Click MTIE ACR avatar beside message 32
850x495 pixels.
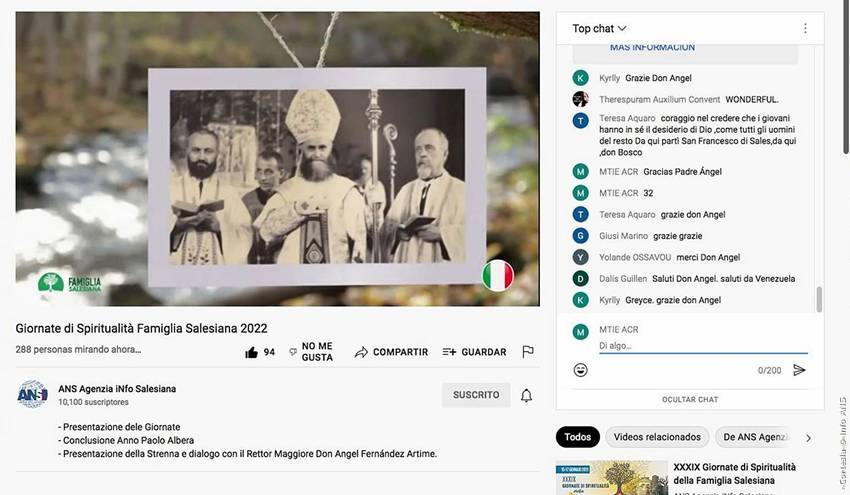581,193
